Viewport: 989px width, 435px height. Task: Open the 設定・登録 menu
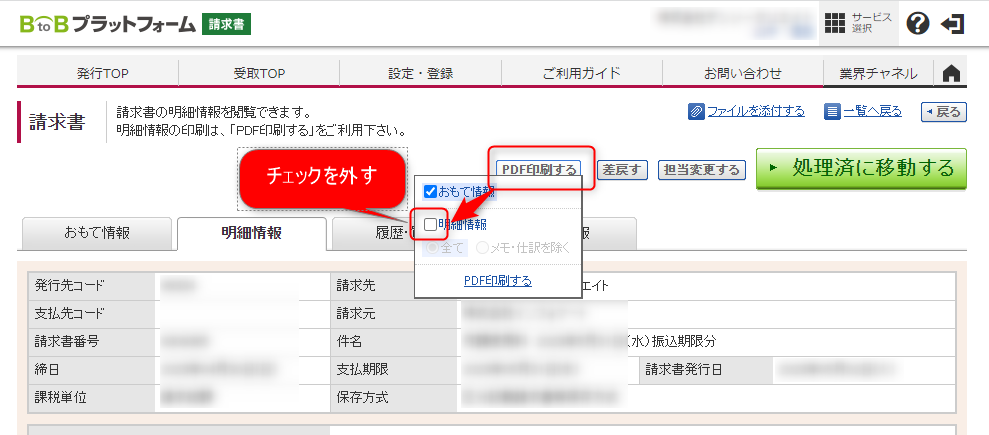coord(420,74)
